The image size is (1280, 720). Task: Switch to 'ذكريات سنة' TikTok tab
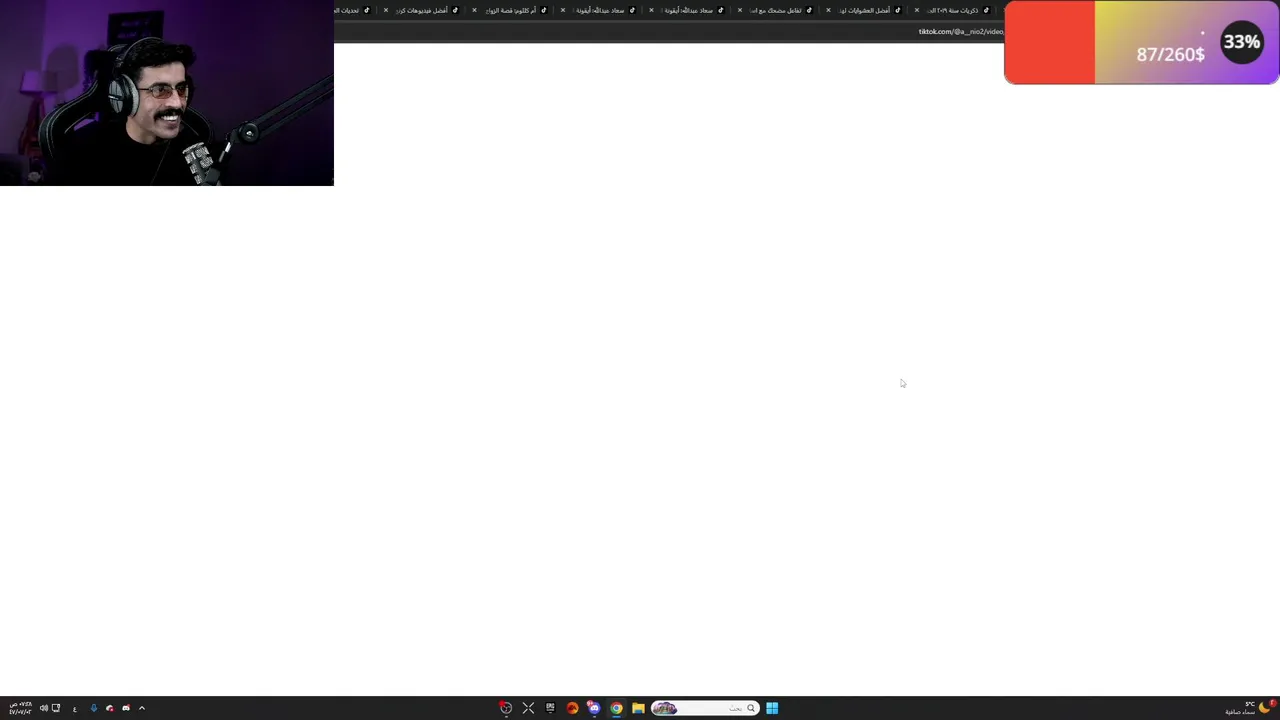[955, 10]
